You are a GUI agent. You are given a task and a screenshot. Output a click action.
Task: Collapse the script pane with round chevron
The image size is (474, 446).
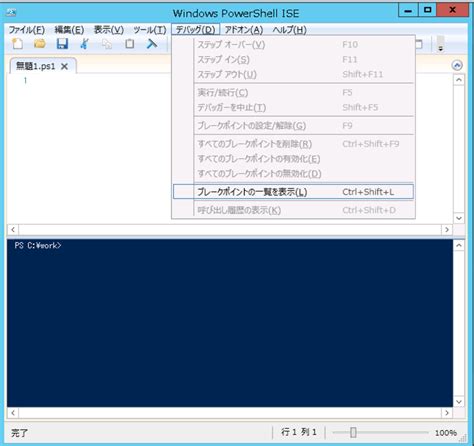click(457, 65)
